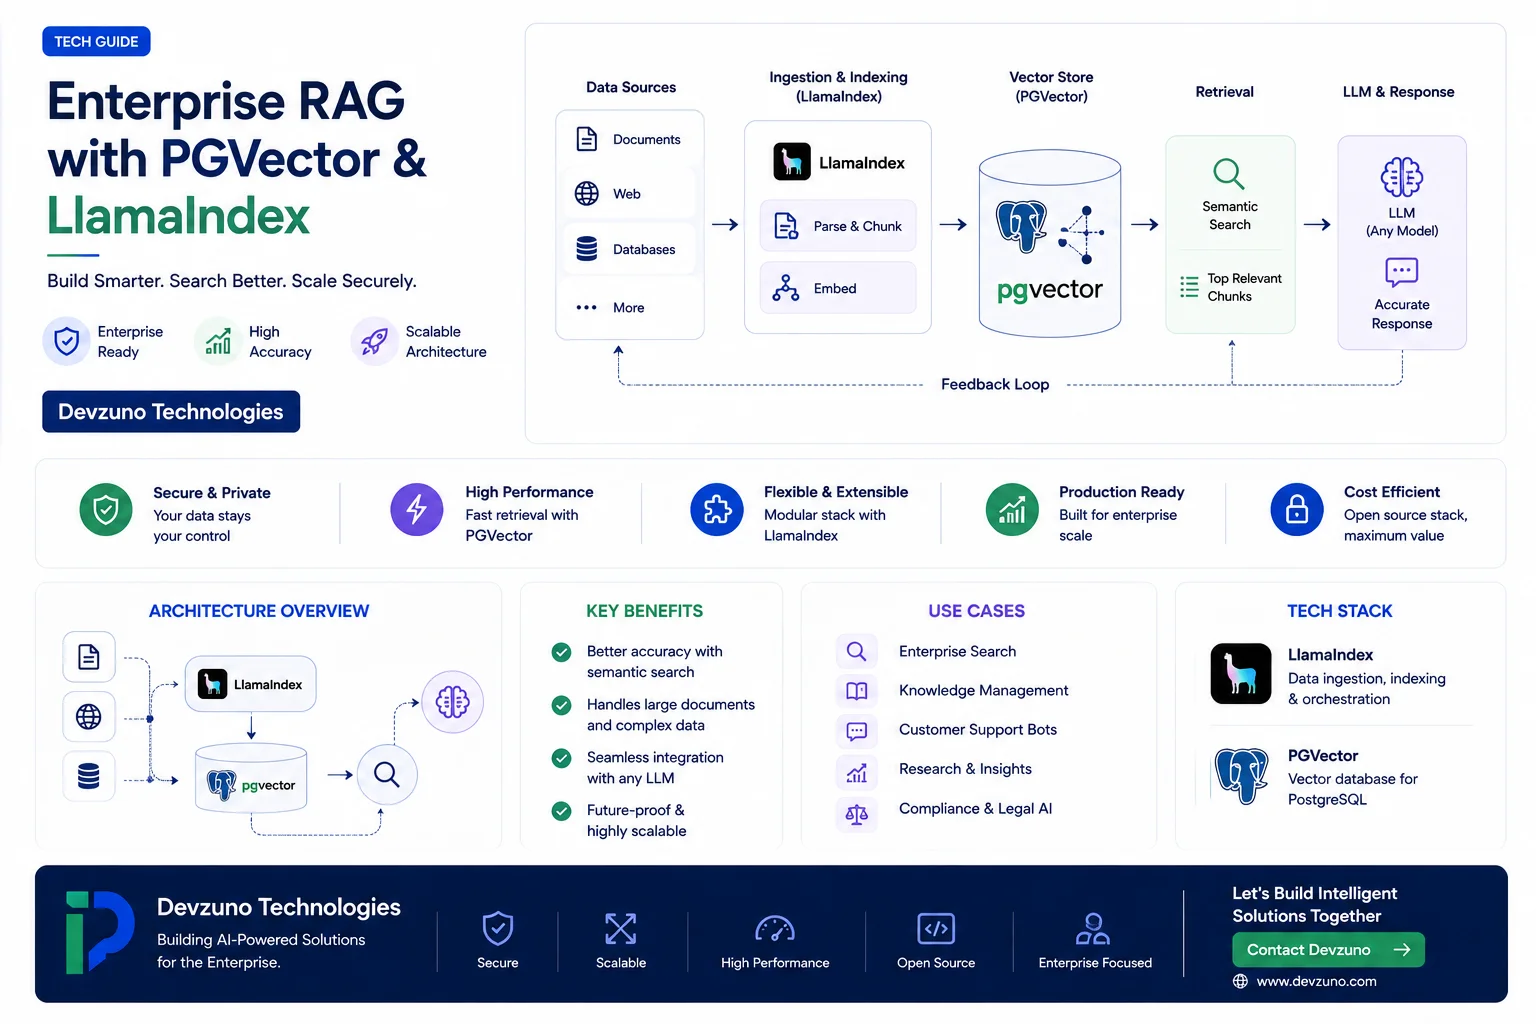Click the USE CASES heading
The height and width of the screenshot is (1024, 1536).
pyautogui.click(x=976, y=611)
